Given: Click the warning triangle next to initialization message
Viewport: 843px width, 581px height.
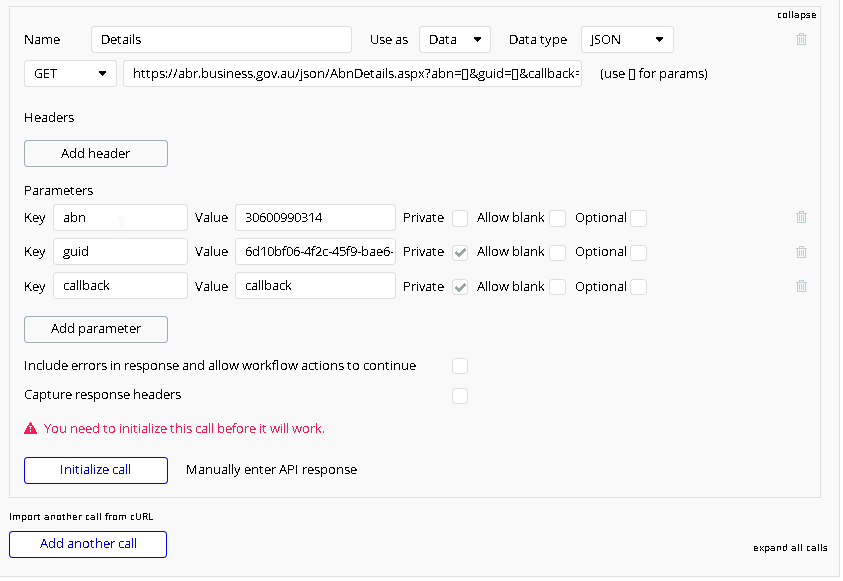Looking at the screenshot, I should point(30,428).
